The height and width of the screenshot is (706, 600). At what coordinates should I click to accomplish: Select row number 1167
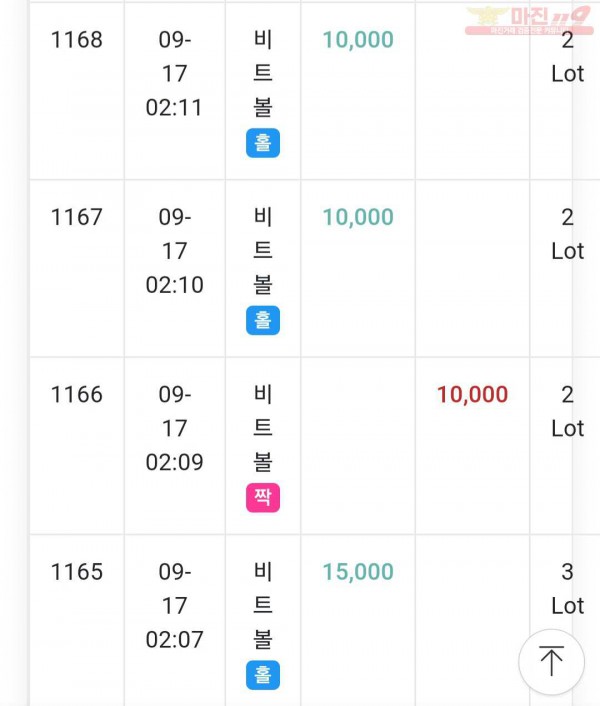(77, 217)
